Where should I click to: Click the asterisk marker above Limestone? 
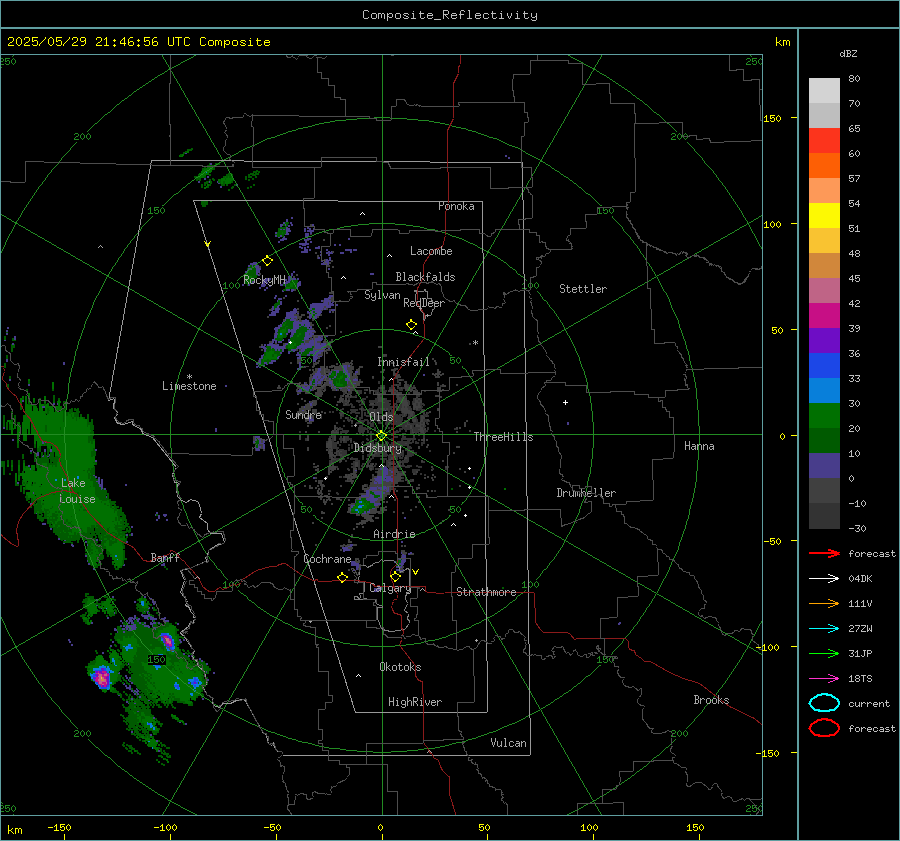click(x=189, y=377)
